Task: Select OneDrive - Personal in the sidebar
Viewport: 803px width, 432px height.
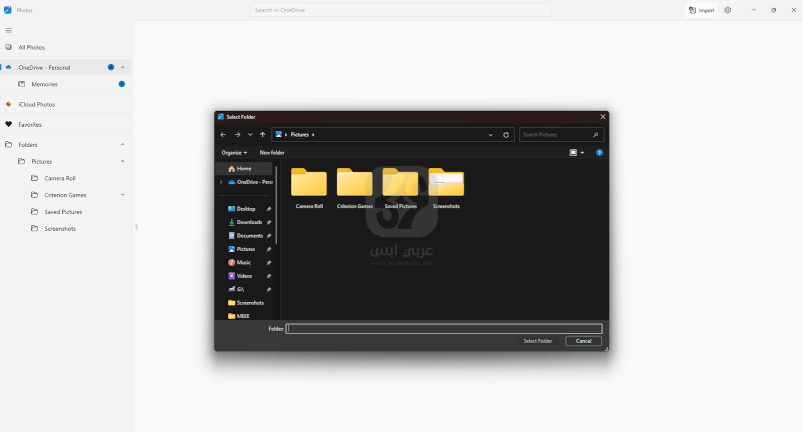Action: point(66,67)
